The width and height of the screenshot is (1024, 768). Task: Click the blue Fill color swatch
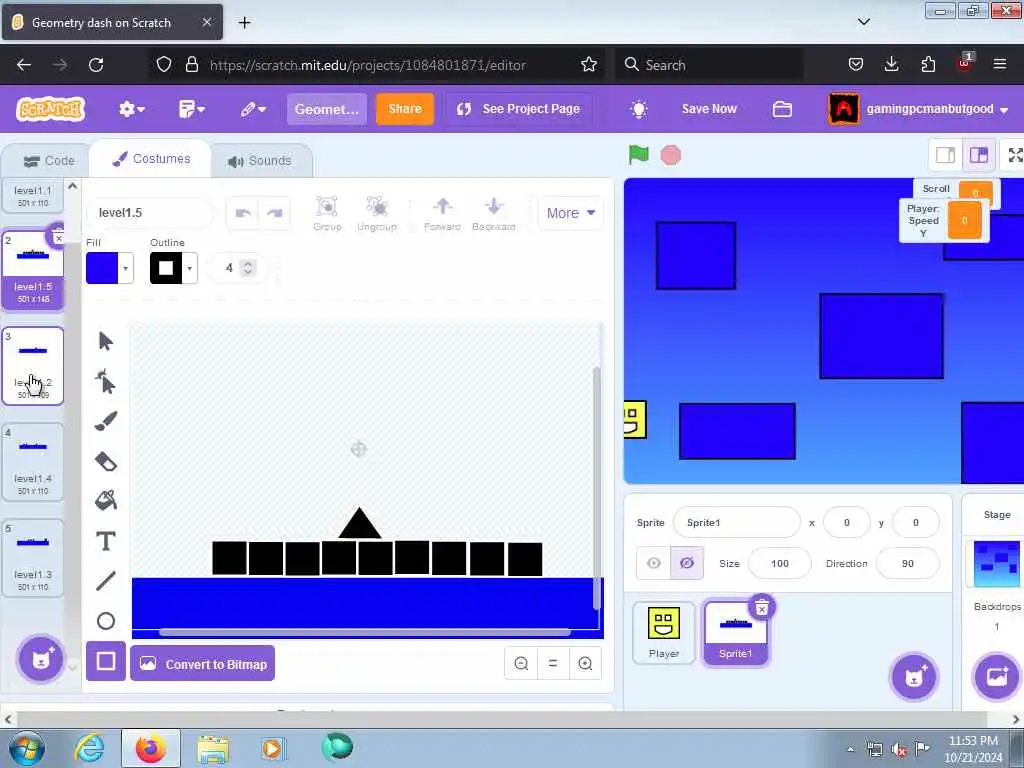(102, 268)
